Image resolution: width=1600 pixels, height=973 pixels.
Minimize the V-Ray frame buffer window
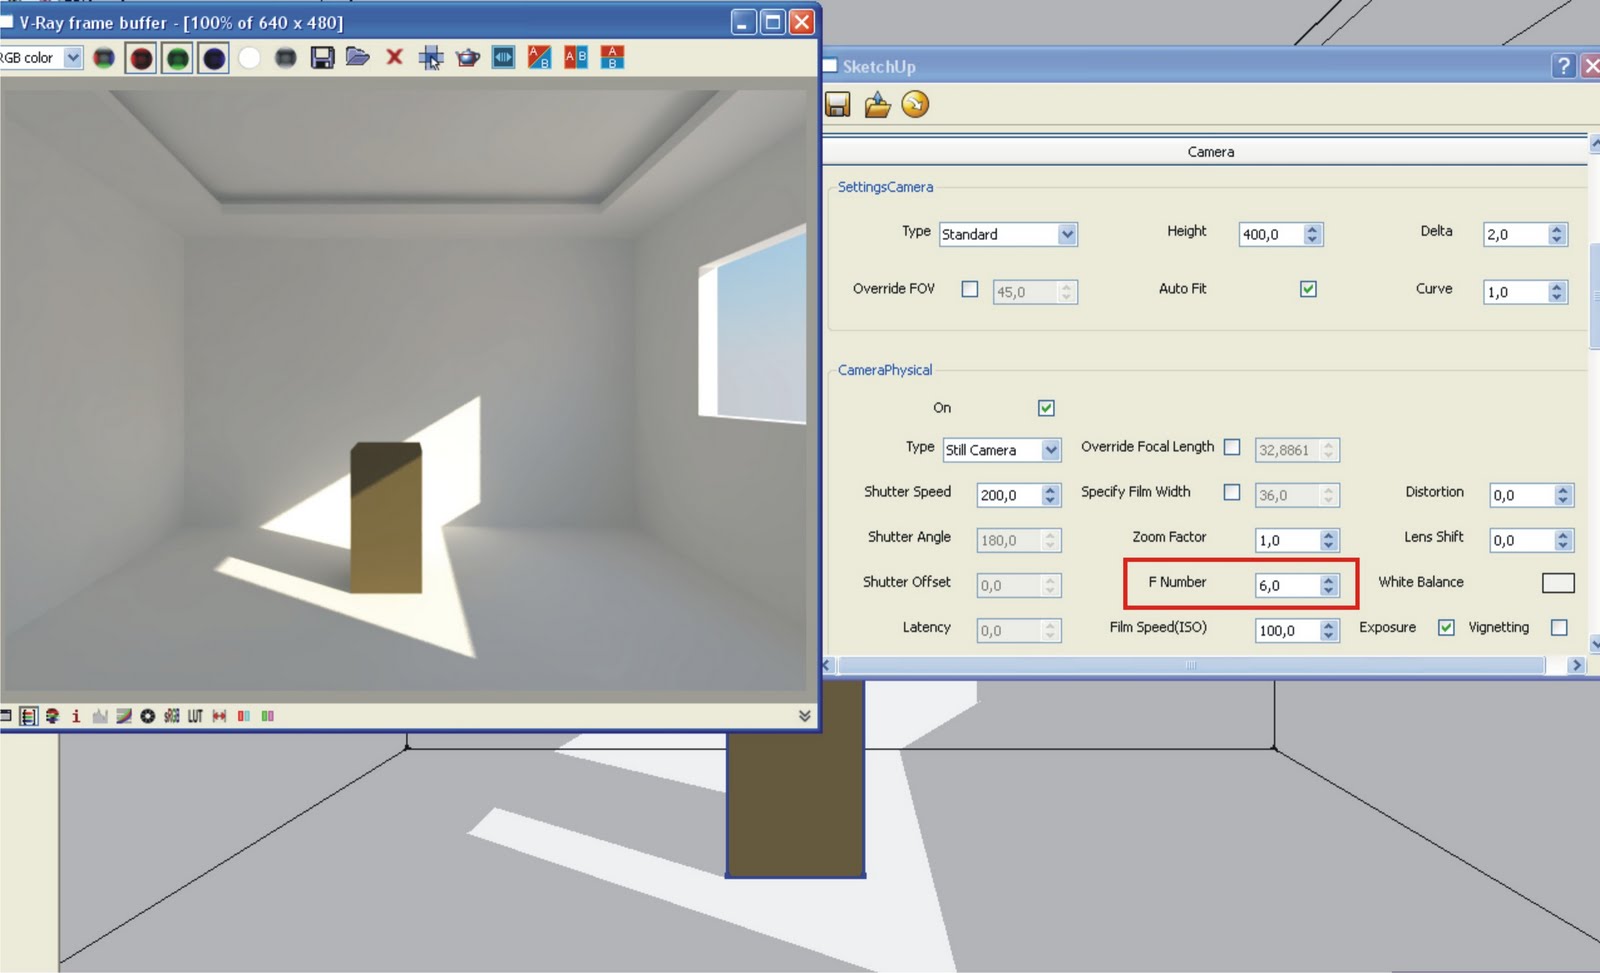744,22
